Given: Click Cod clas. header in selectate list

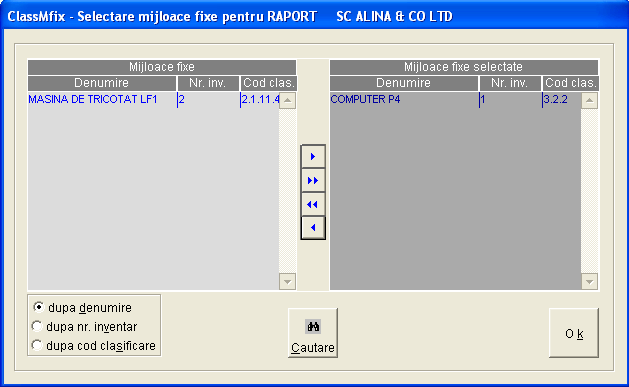Looking at the screenshot, I should 571,83.
